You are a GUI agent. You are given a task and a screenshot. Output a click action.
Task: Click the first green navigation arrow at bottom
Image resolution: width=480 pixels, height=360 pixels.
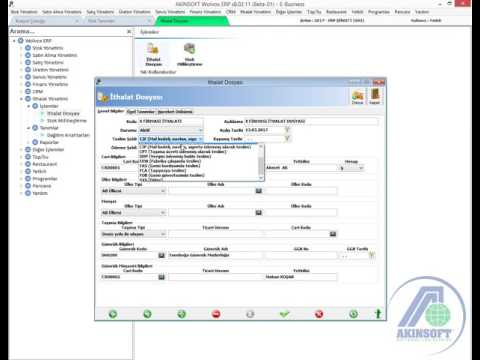click(113, 314)
